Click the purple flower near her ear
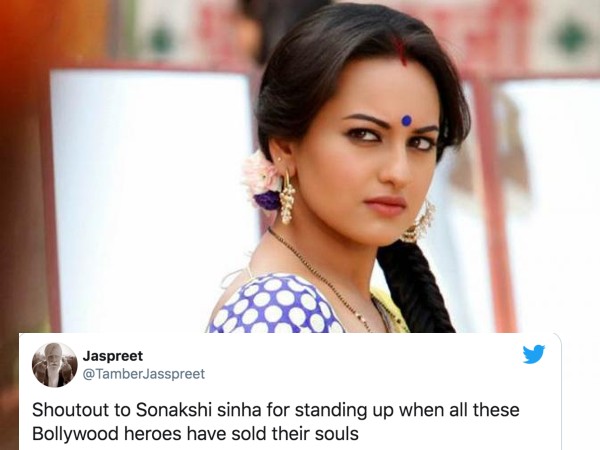Image resolution: width=600 pixels, height=450 pixels. pos(266,201)
